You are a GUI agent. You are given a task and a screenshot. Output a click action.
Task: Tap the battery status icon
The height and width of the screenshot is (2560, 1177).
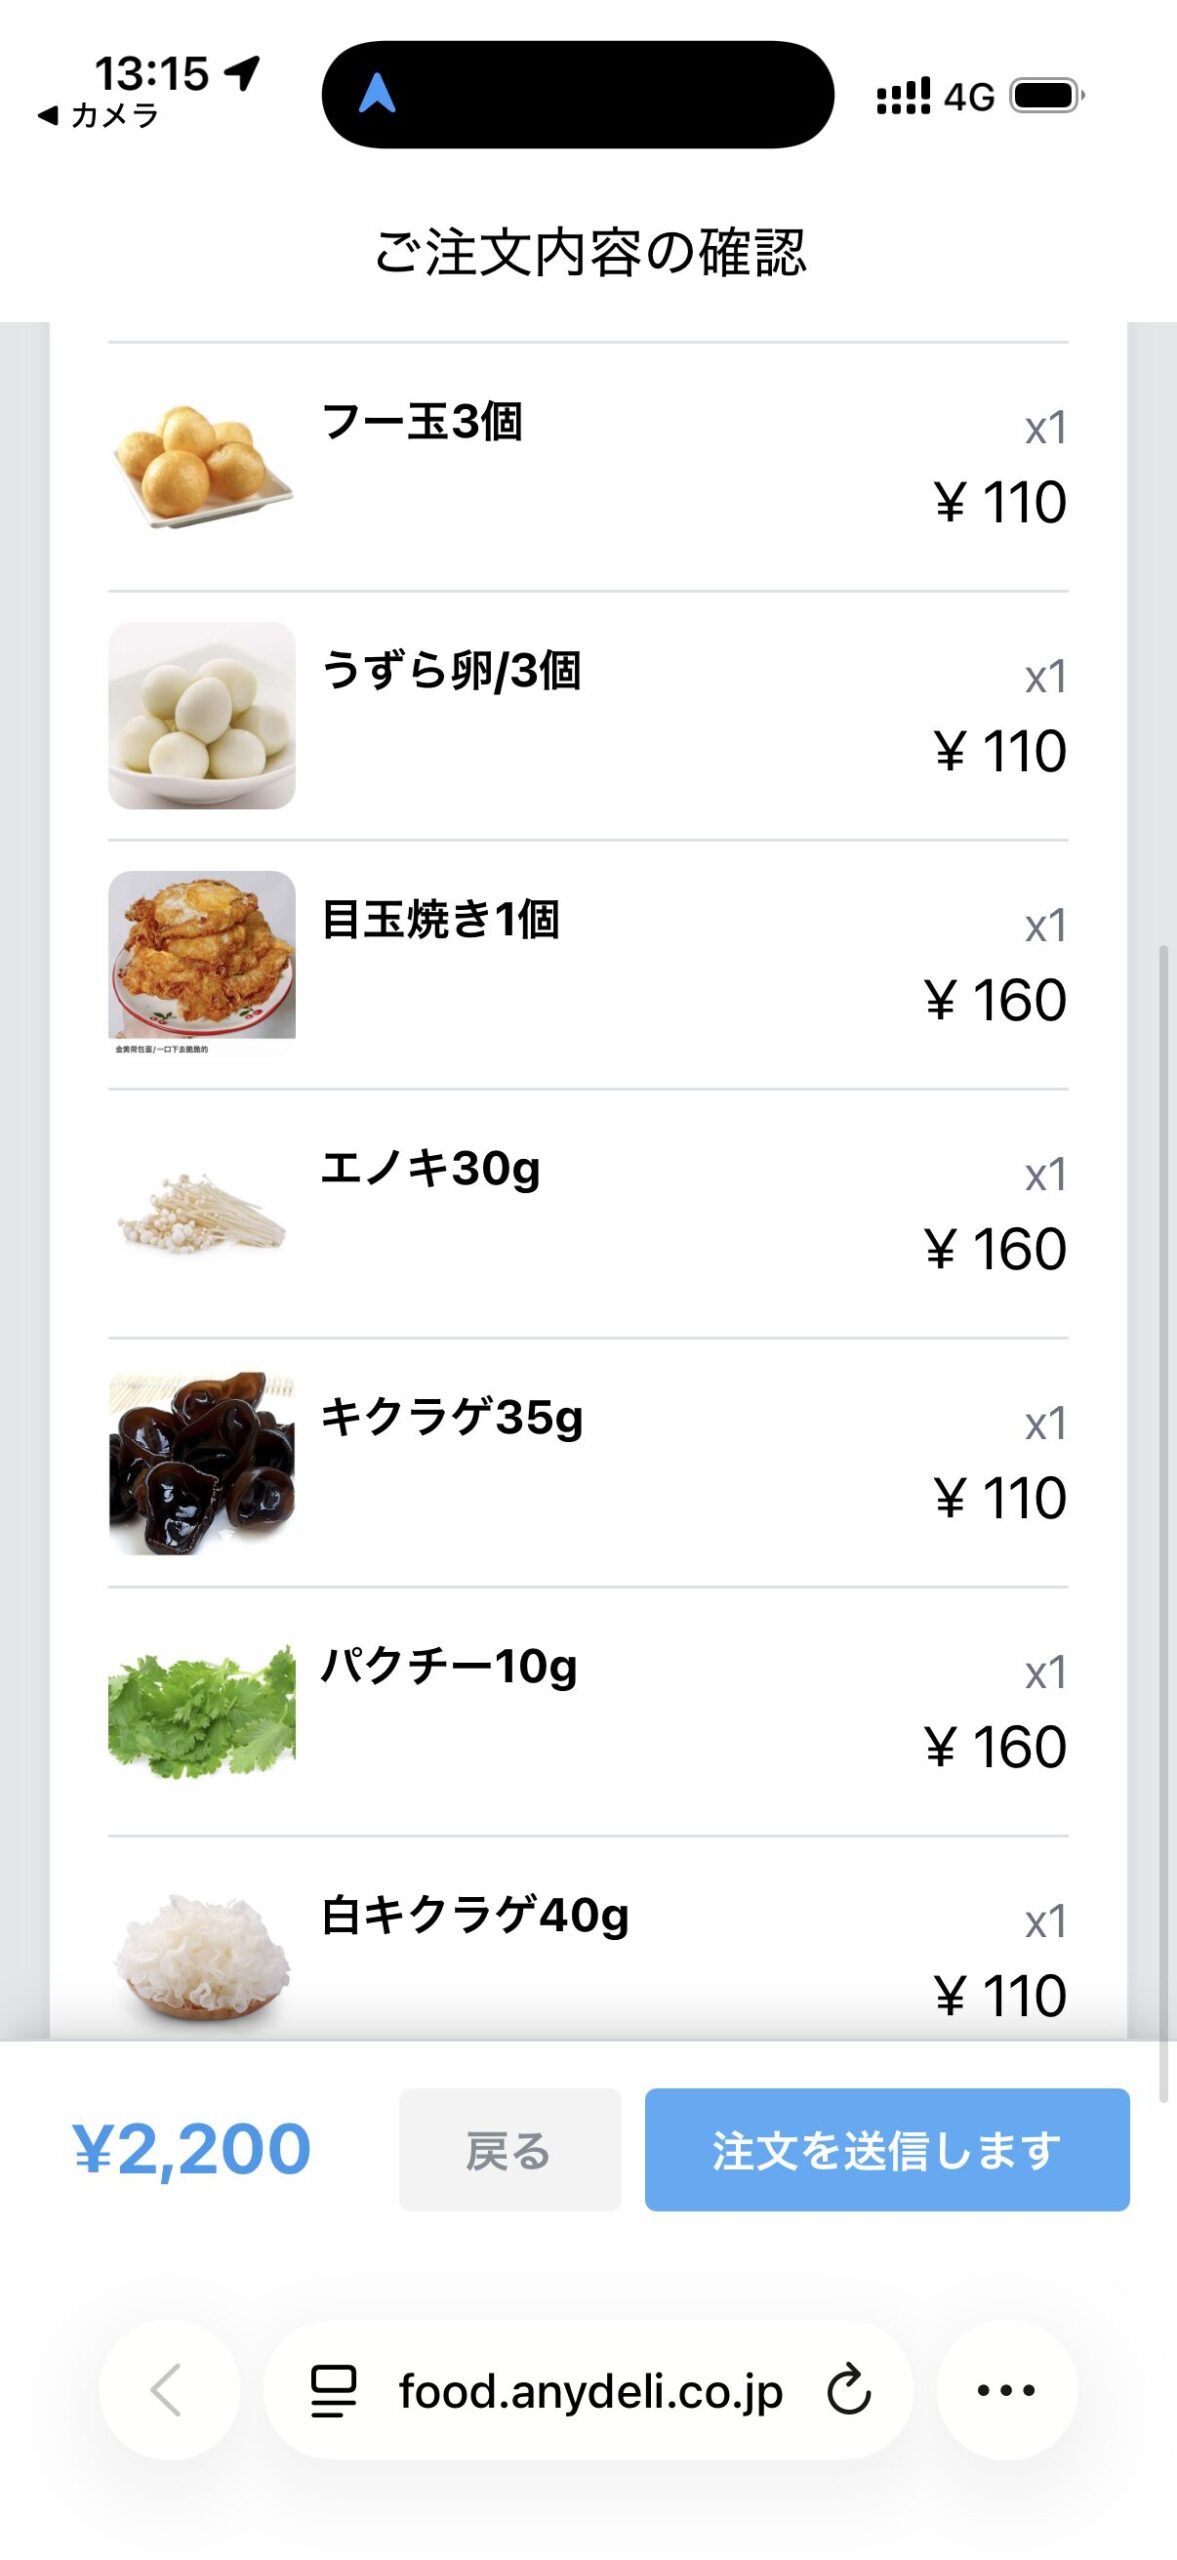1046,96
